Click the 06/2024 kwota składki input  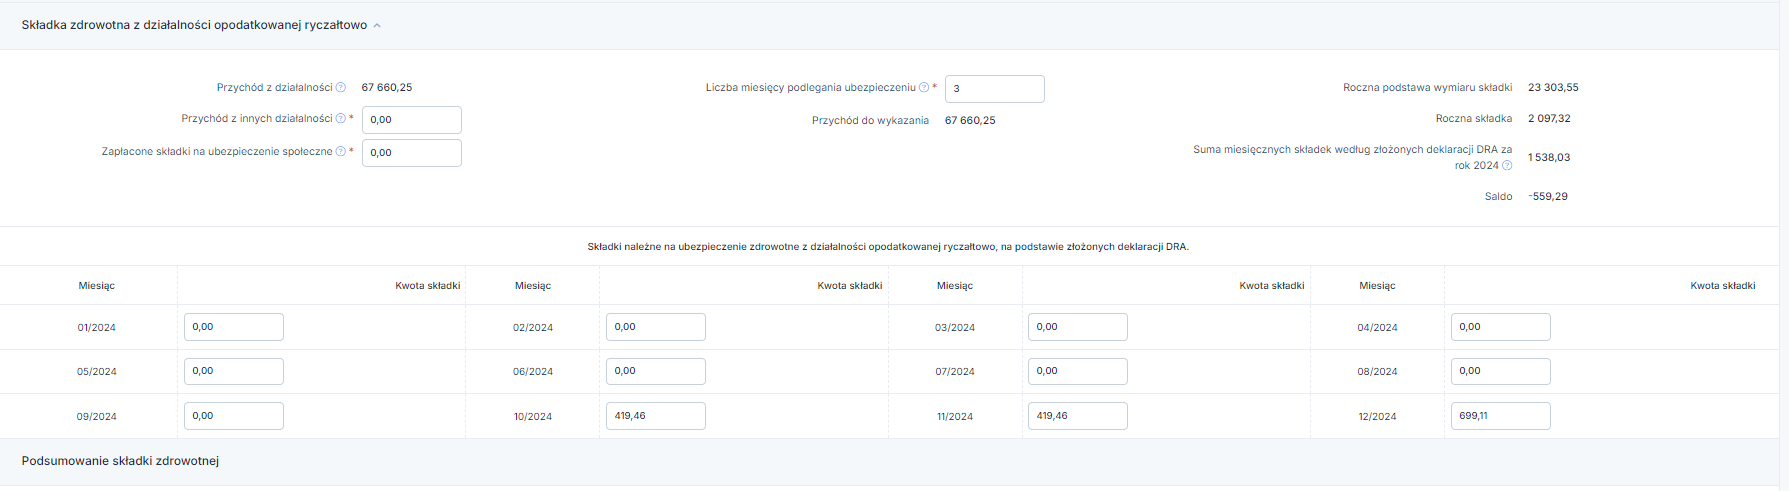point(656,371)
